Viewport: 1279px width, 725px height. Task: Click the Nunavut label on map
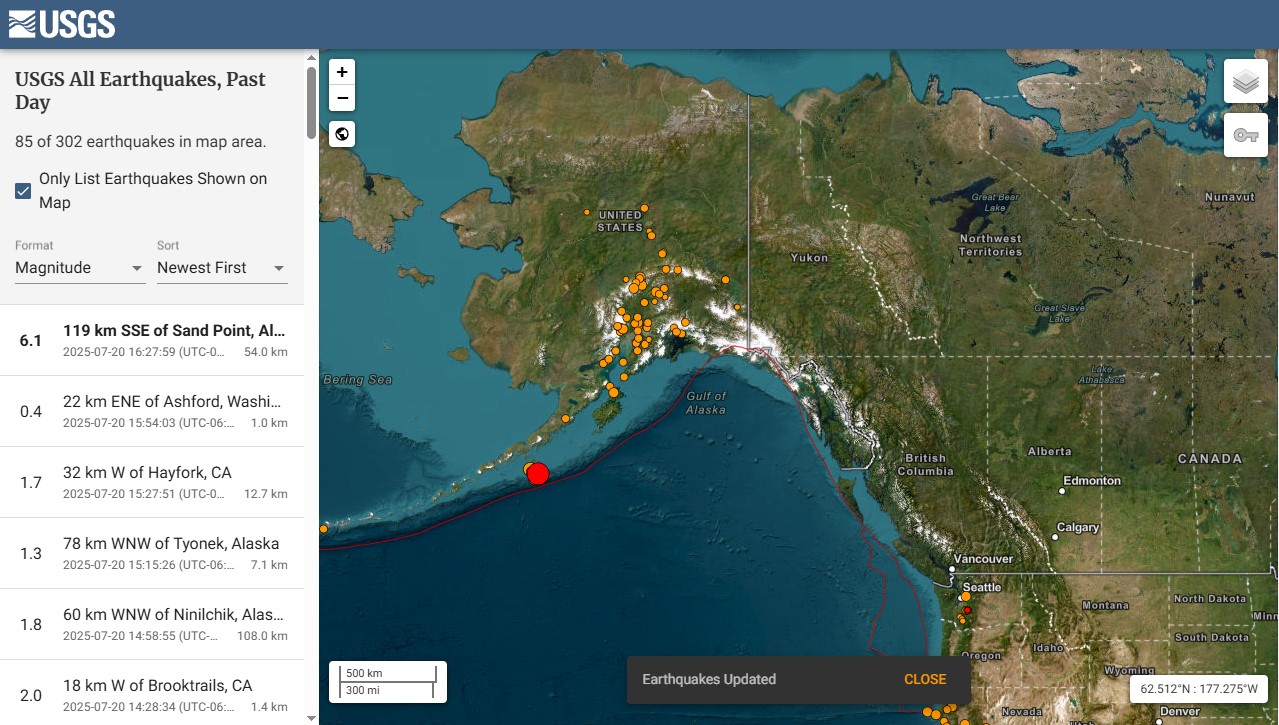point(1230,197)
